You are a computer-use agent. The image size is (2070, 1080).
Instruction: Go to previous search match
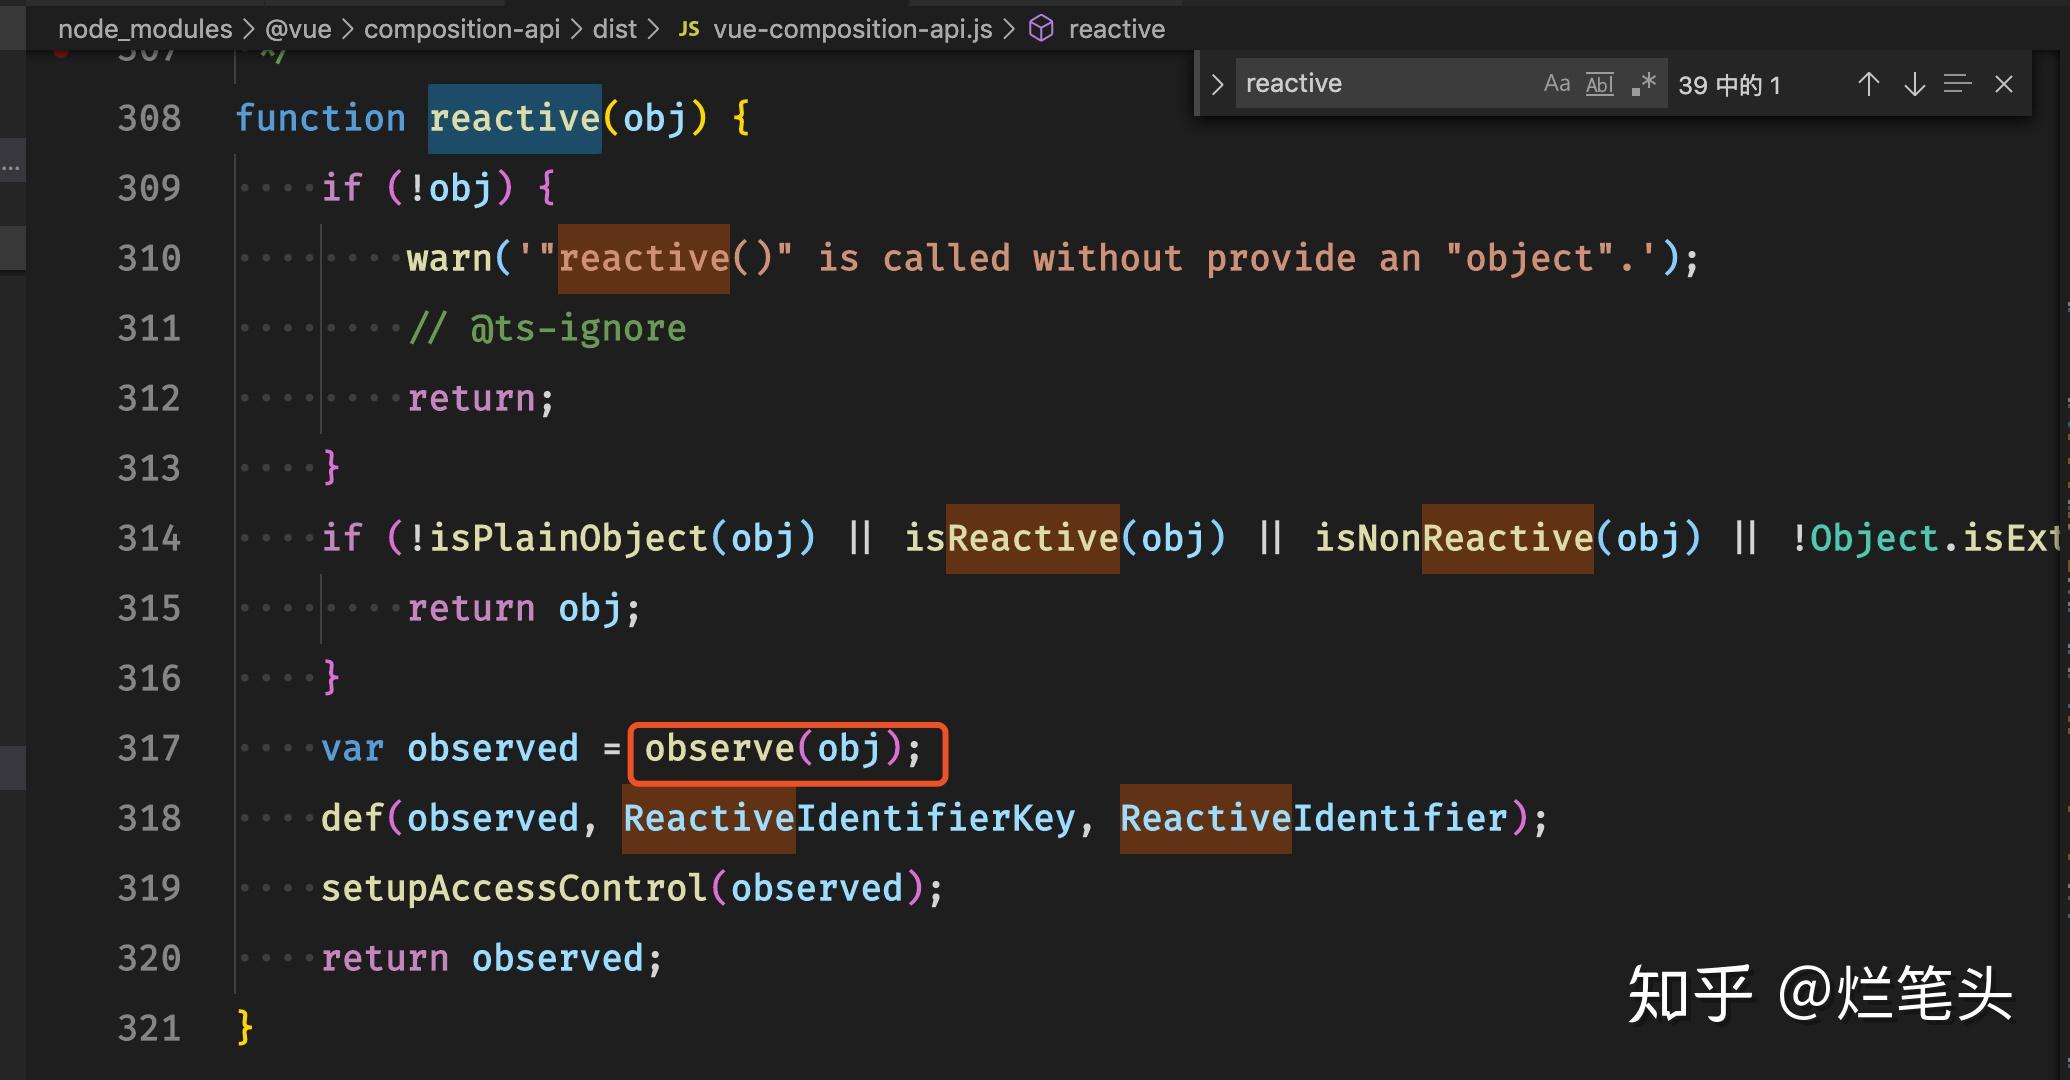[1868, 84]
